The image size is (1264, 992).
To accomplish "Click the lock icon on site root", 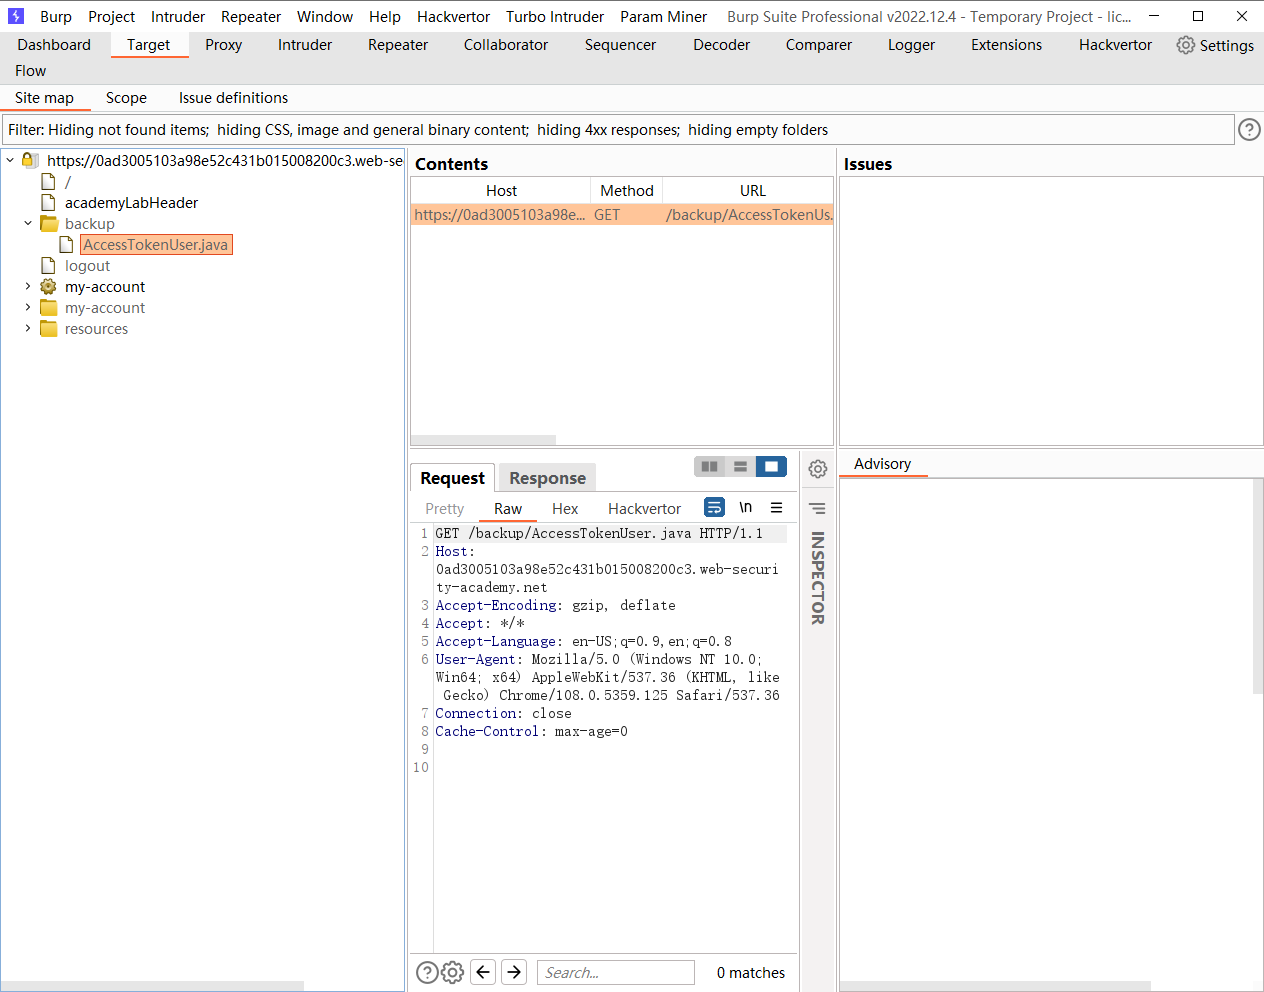I will [x=30, y=160].
